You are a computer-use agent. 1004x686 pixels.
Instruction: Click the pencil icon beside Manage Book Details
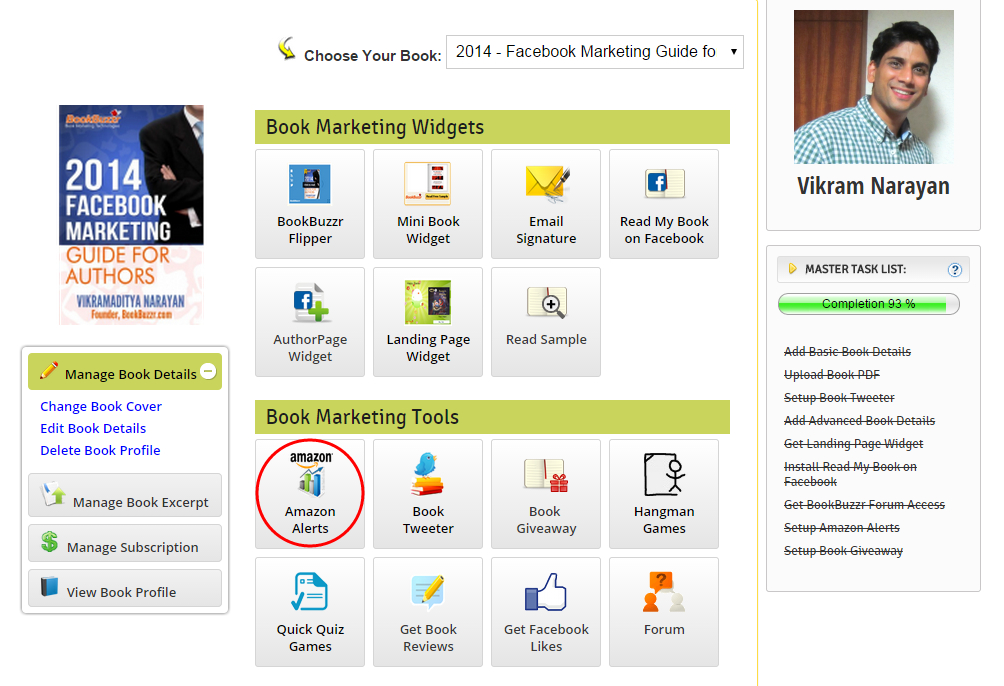tap(49, 370)
